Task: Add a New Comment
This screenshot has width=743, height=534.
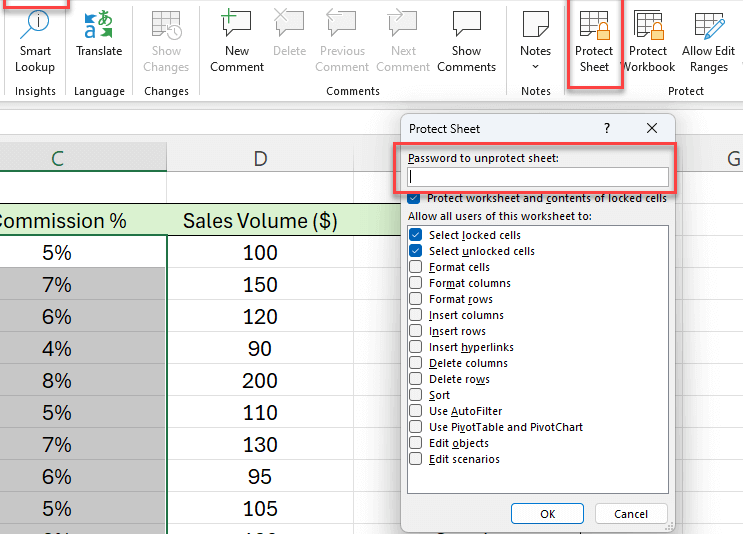Action: coord(237,41)
